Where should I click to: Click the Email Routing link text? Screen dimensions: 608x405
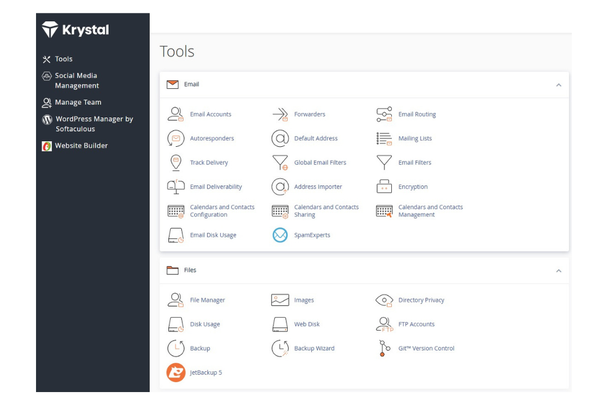(x=417, y=114)
